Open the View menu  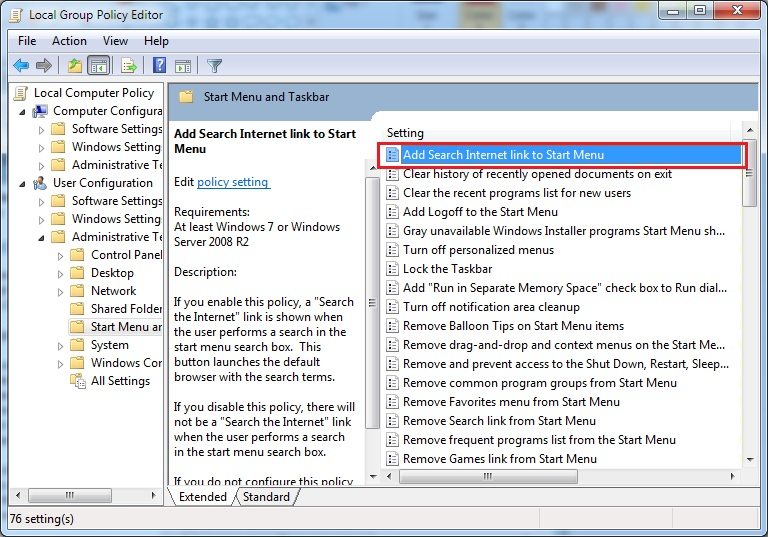coord(115,41)
